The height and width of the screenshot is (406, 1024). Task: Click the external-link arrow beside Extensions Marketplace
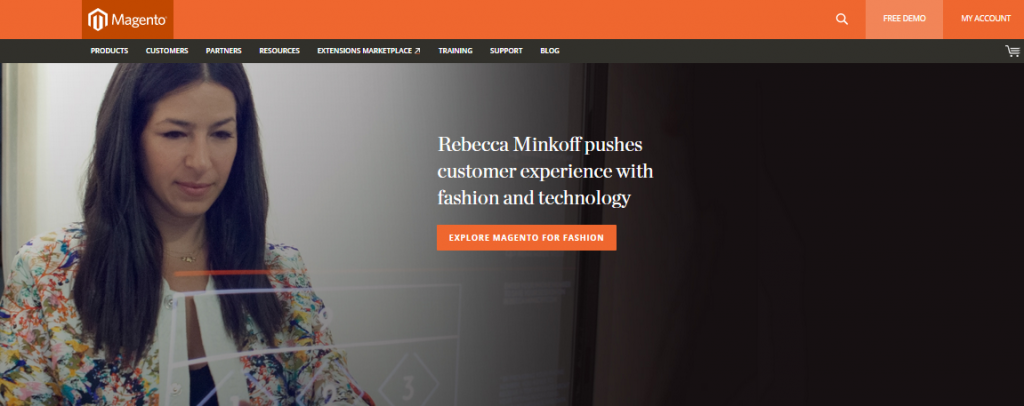tap(417, 51)
